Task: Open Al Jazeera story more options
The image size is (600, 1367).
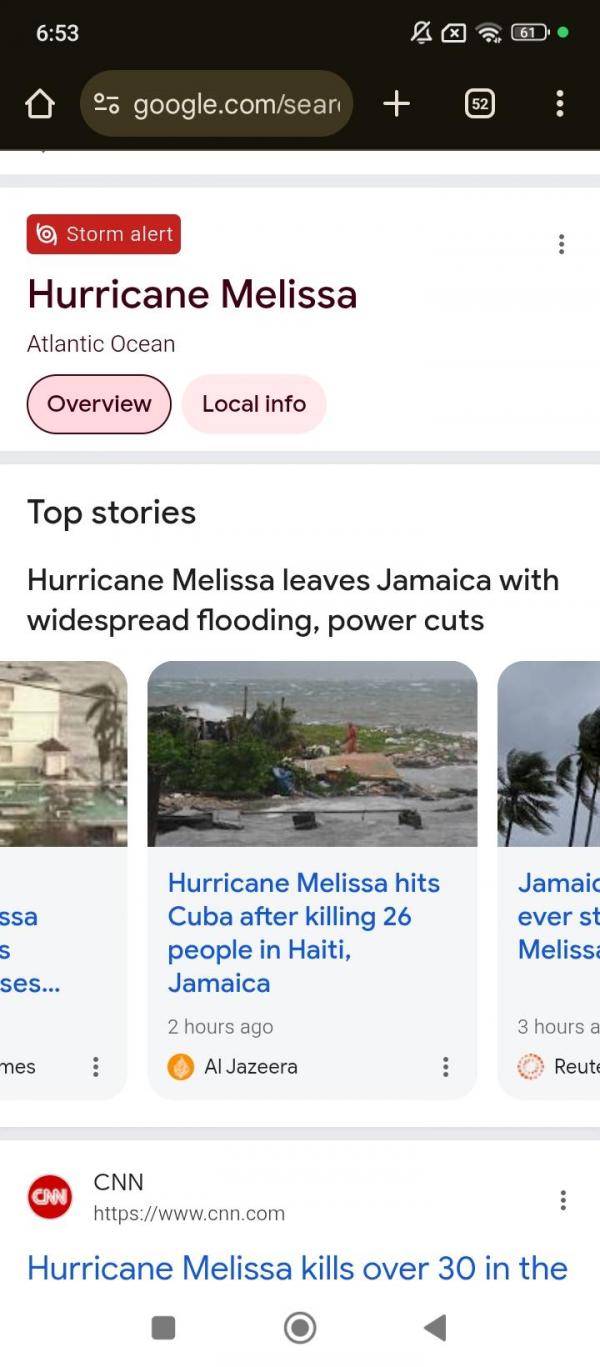Action: (445, 1067)
